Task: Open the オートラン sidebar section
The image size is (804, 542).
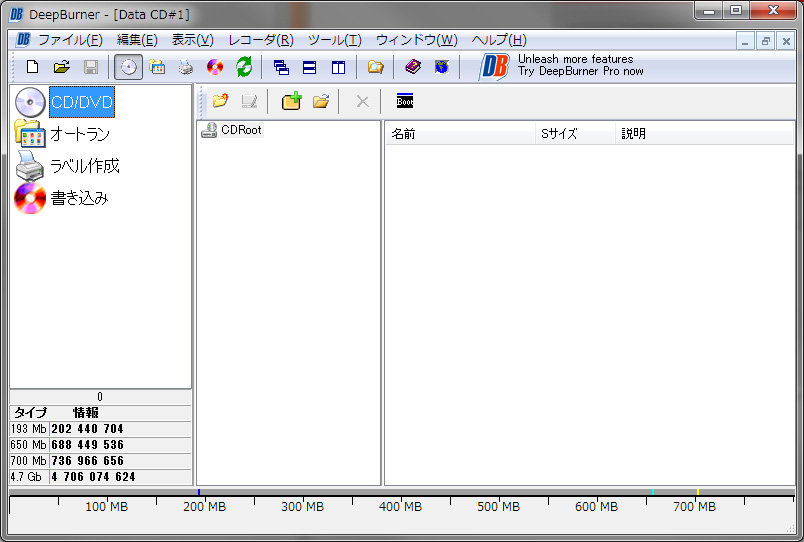Action: pyautogui.click(x=80, y=134)
